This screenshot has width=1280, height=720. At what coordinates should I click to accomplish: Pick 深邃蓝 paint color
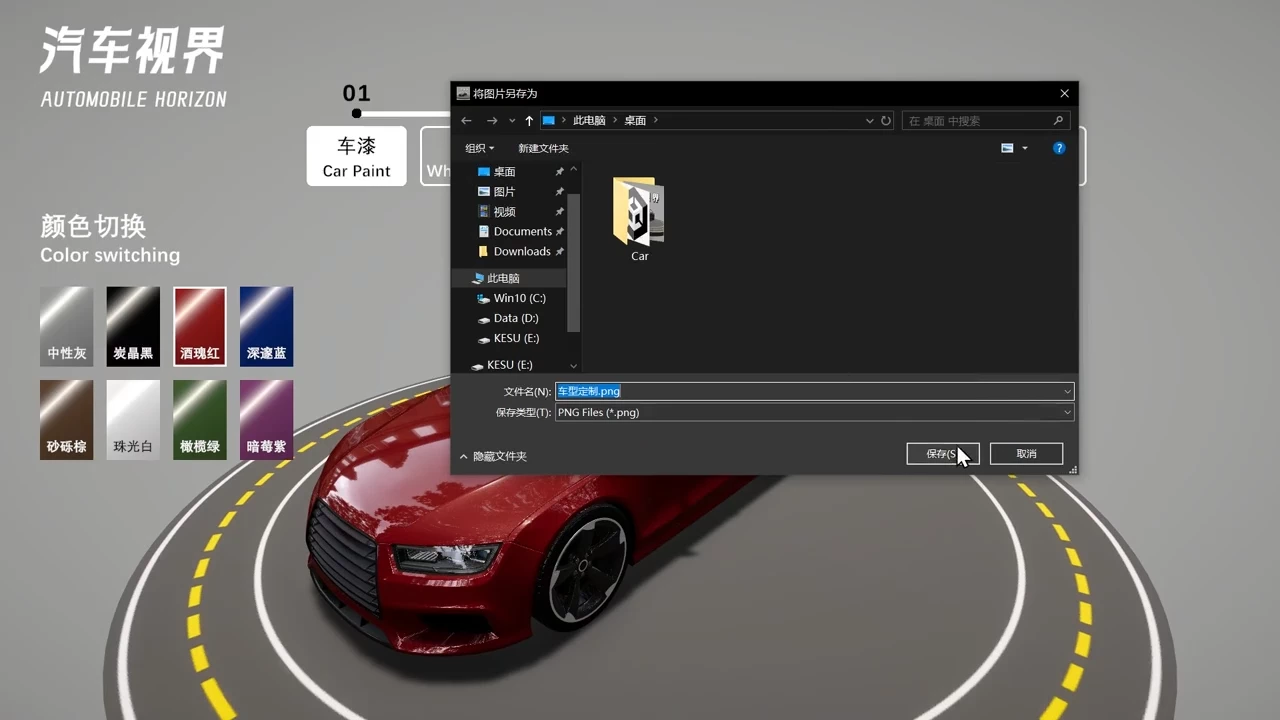point(266,326)
